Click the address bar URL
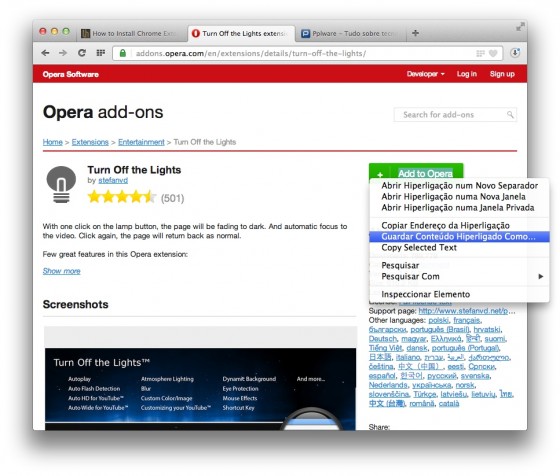This screenshot has height=476, width=560. click(251, 54)
